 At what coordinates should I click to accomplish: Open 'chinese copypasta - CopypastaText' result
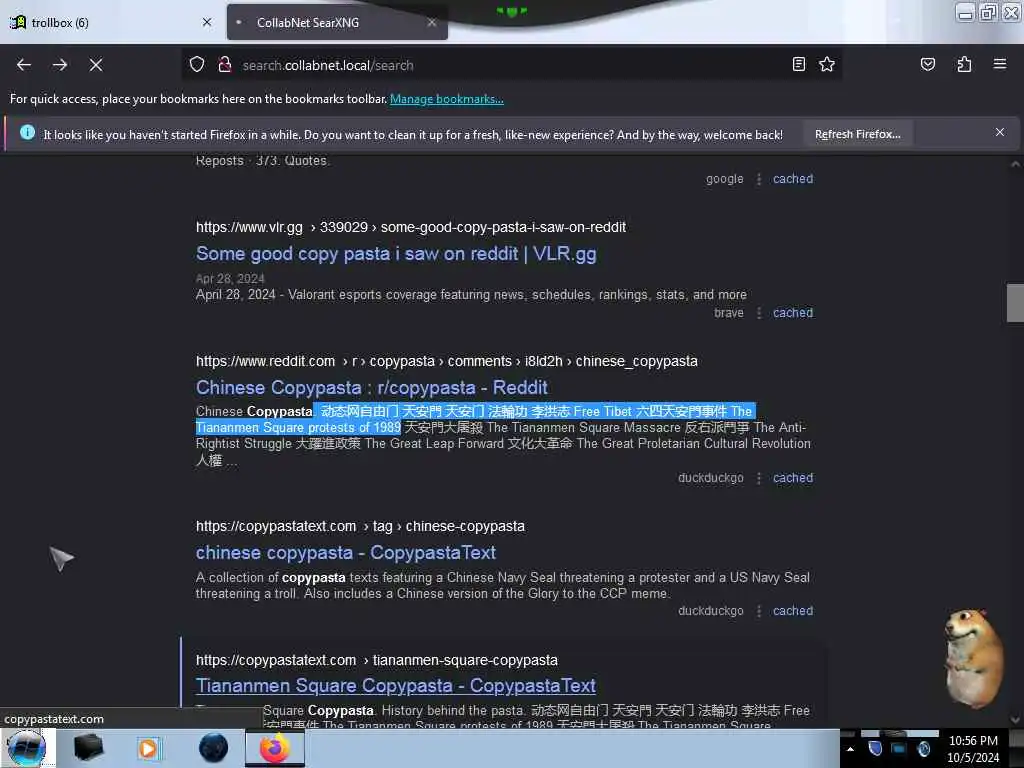(345, 552)
